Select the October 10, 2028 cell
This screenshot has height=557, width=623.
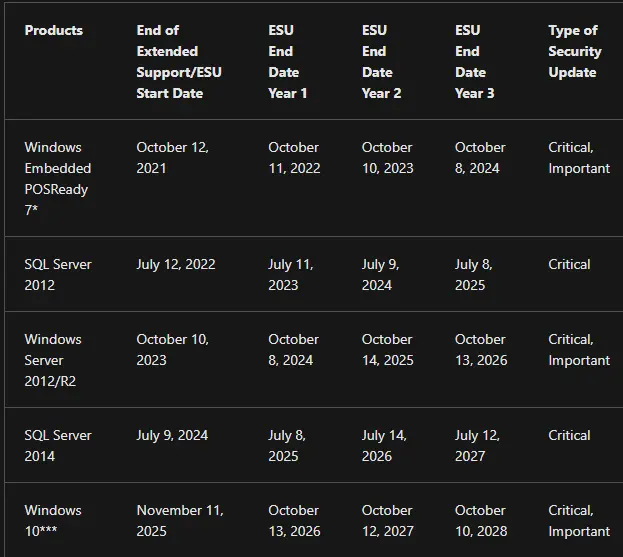coord(481,520)
